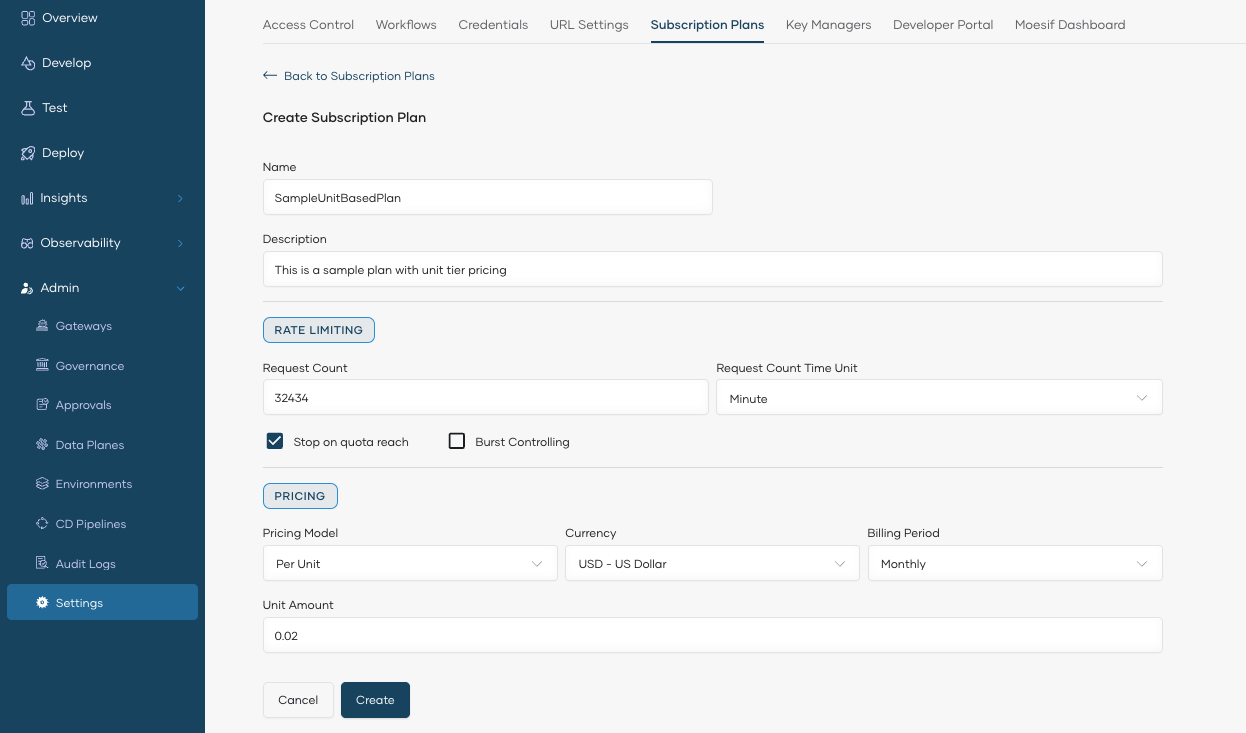Open the Request Count Time Unit dropdown
1246x733 pixels.
coord(938,397)
